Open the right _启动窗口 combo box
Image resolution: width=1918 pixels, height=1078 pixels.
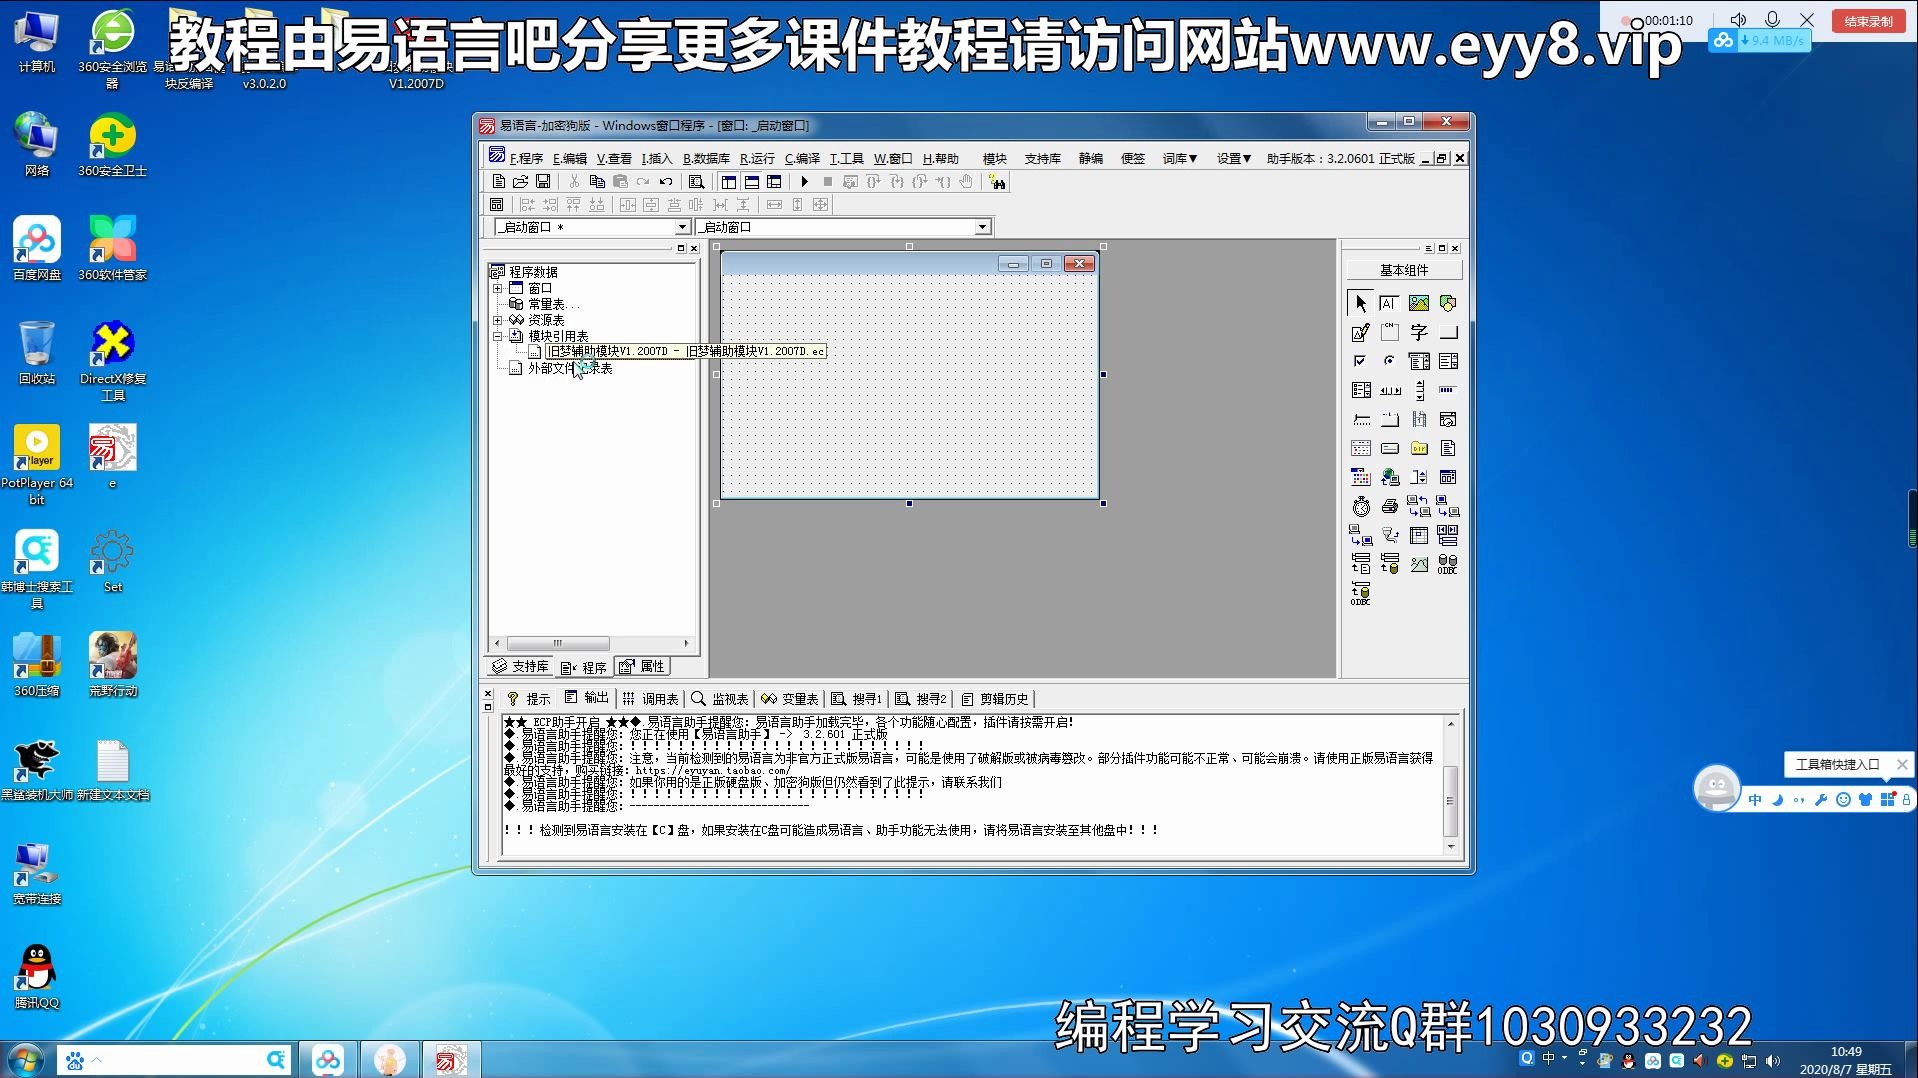982,227
